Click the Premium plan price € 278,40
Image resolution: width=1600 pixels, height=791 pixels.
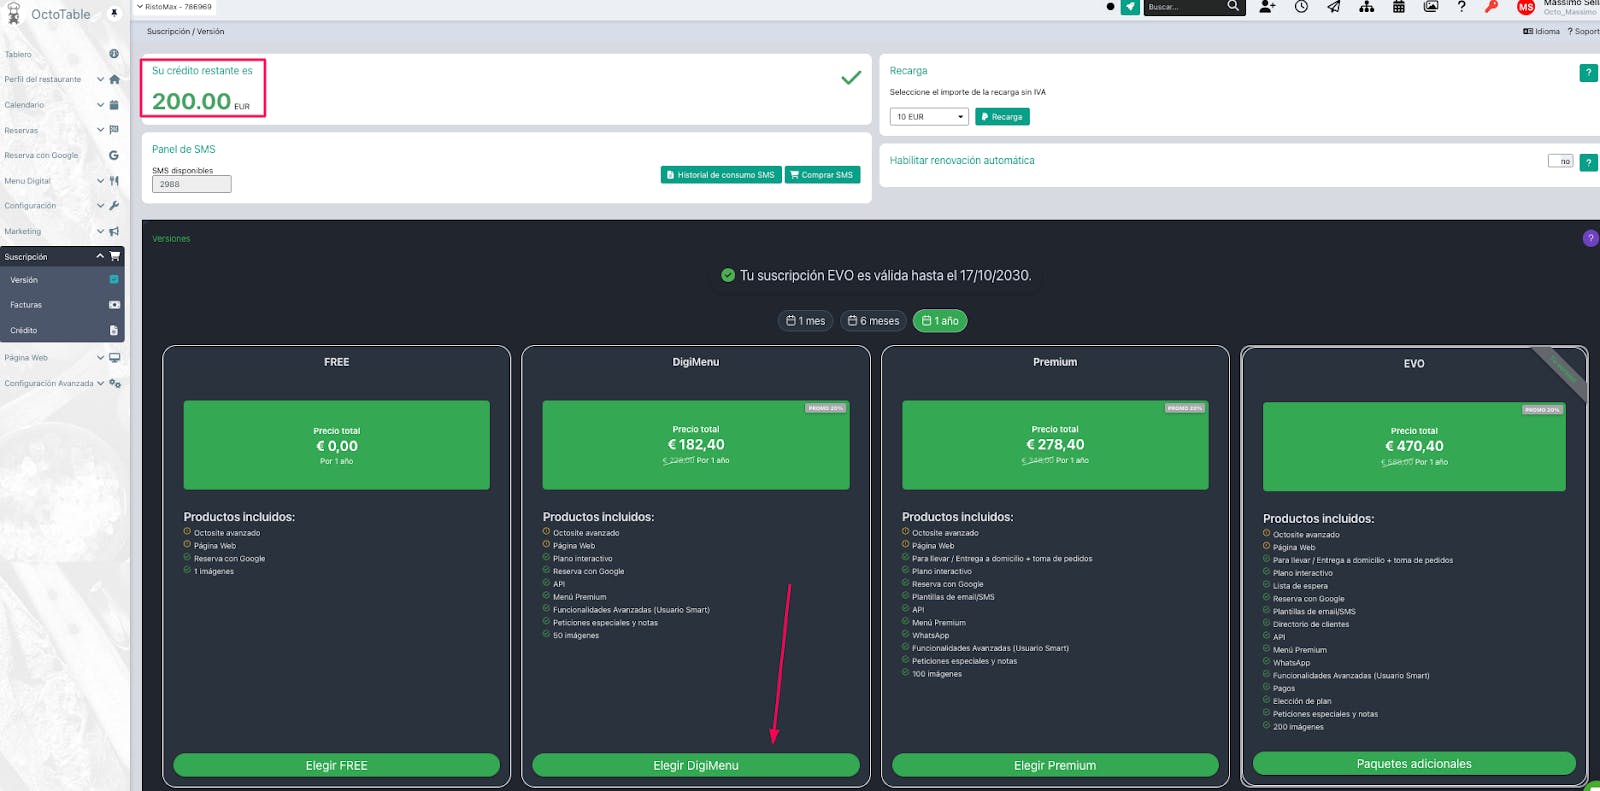pyautogui.click(x=1055, y=445)
